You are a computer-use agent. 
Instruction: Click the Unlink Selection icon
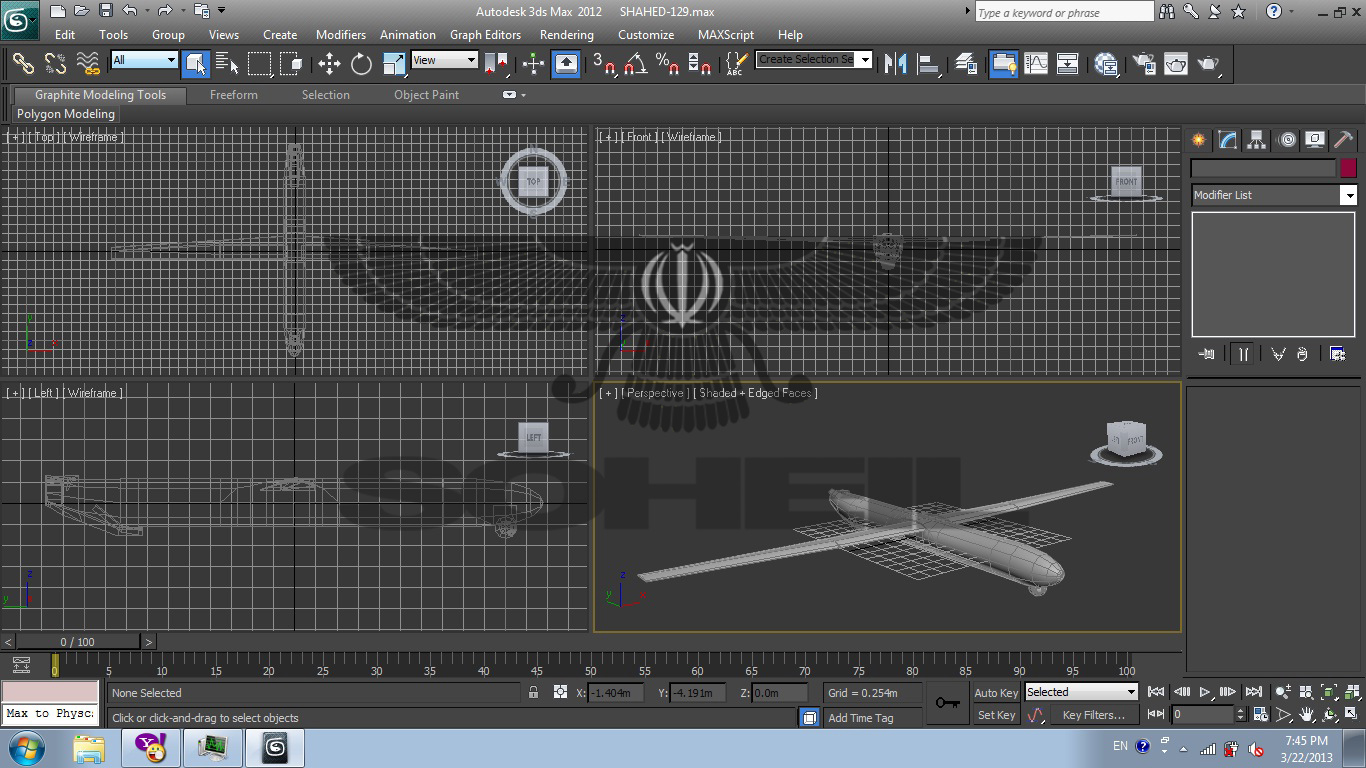[x=56, y=64]
